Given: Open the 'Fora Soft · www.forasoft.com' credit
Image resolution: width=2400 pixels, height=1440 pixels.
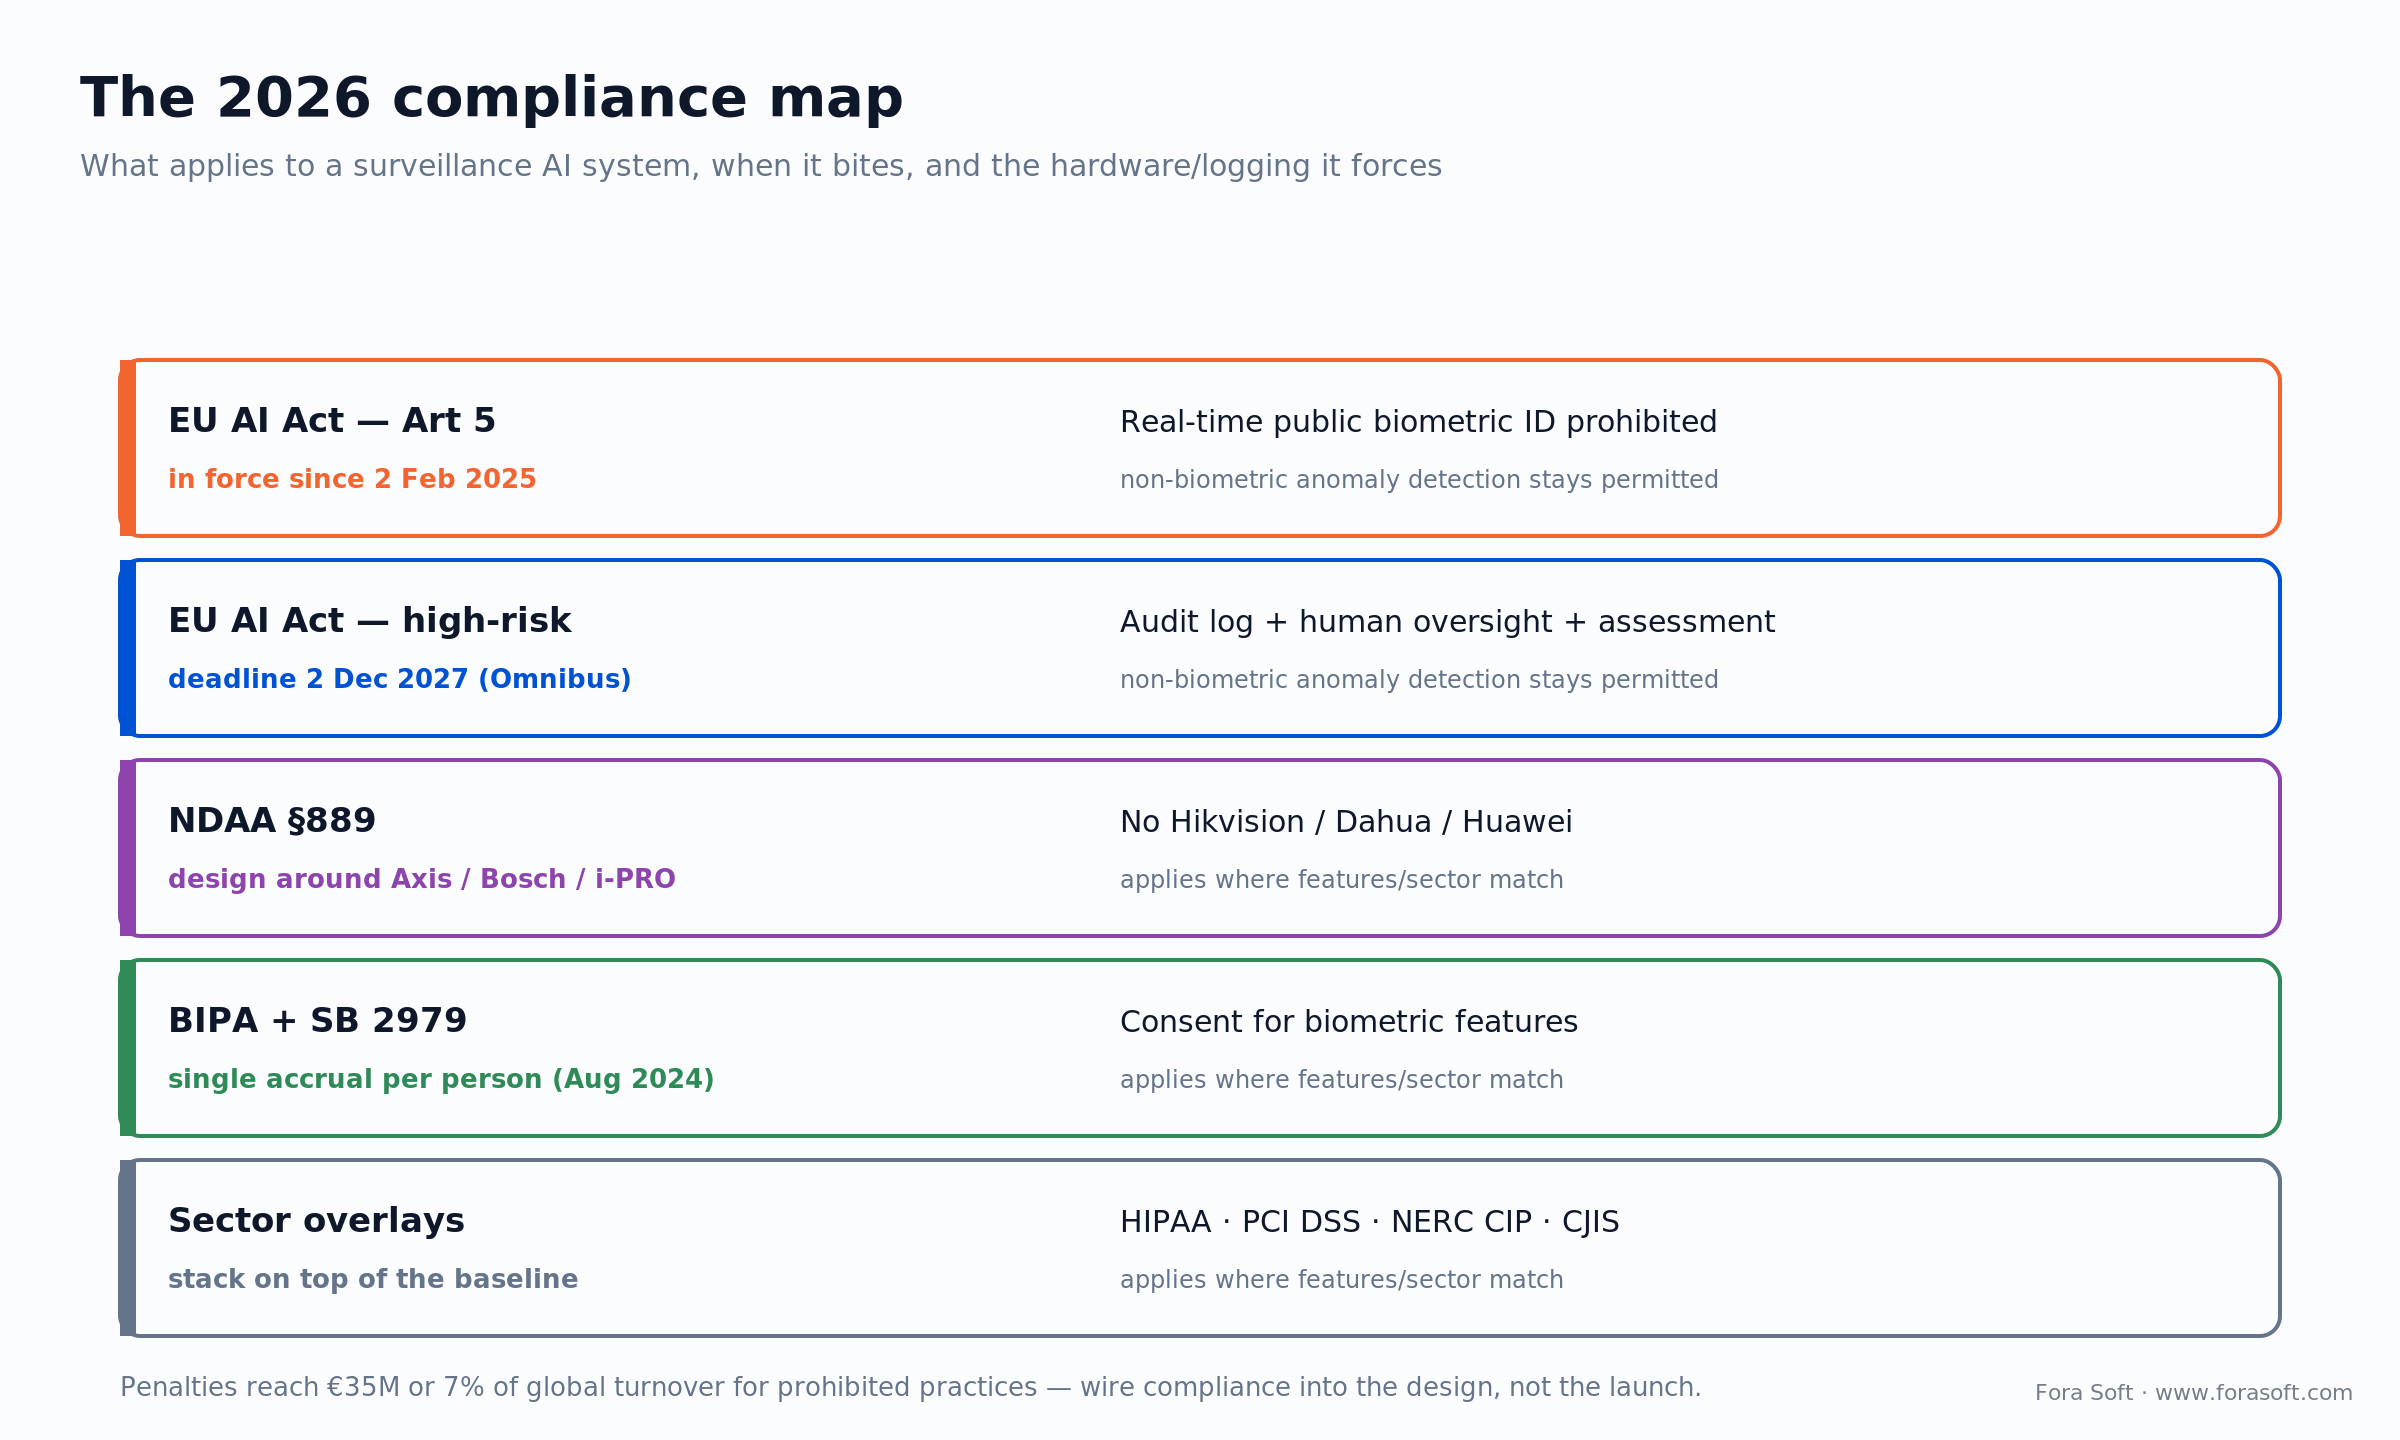Looking at the screenshot, I should tap(2193, 1393).
